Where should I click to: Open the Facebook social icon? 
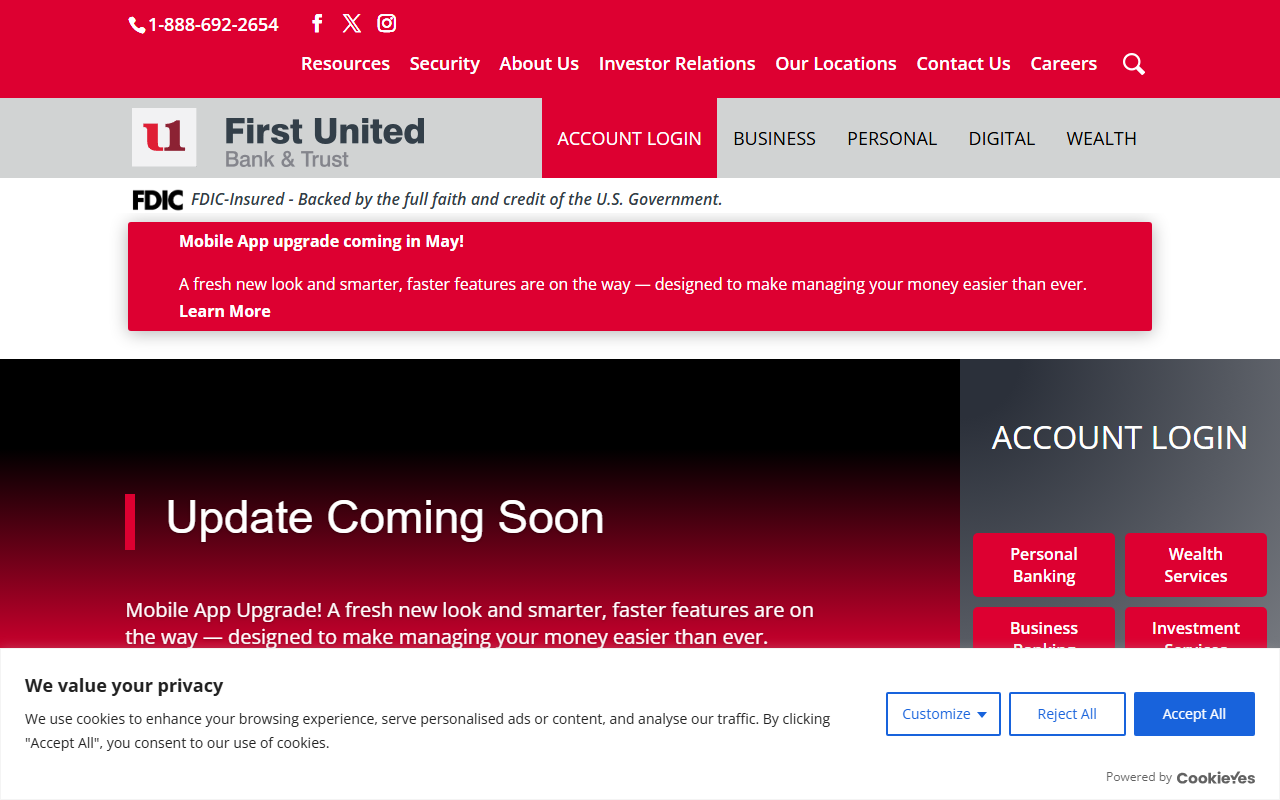coord(317,23)
